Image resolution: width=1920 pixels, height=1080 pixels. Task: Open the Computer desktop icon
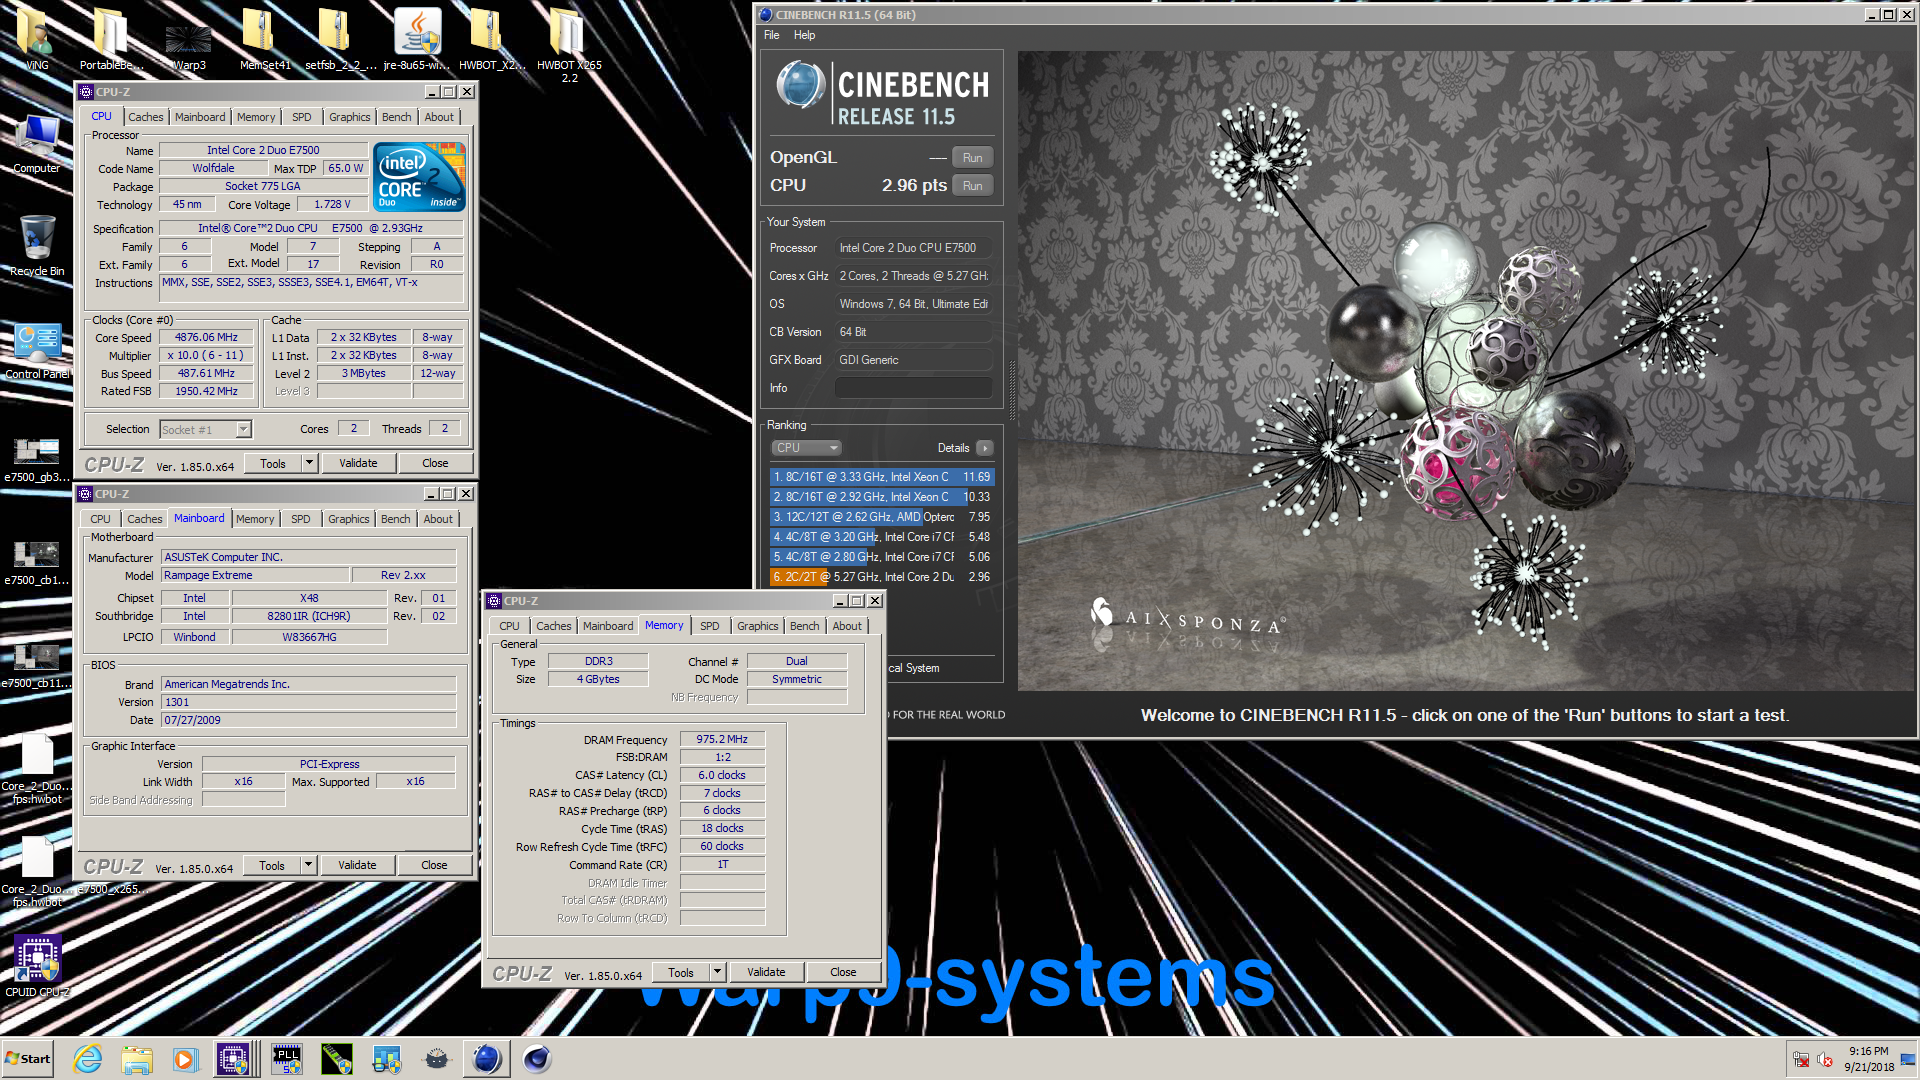click(x=36, y=144)
